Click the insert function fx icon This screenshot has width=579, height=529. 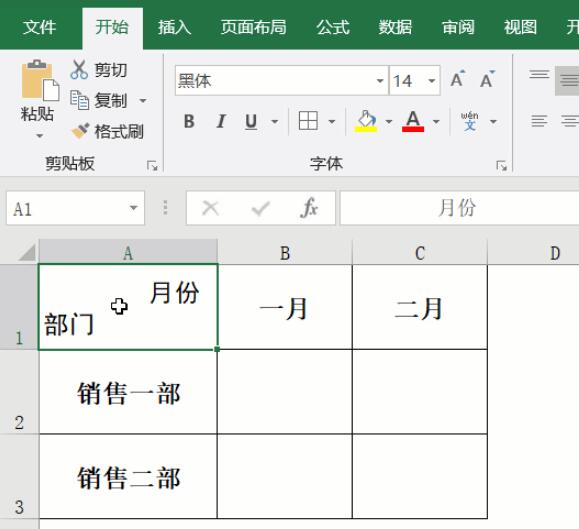[309, 208]
